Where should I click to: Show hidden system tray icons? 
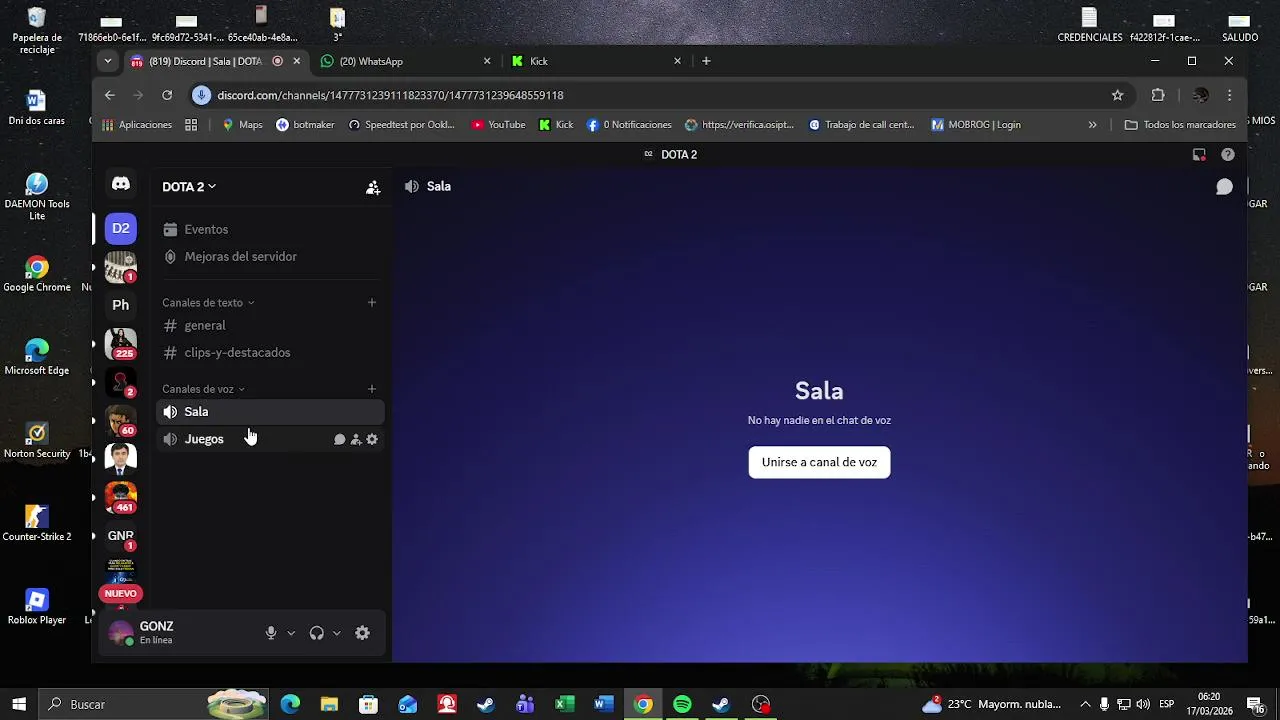click(x=1085, y=704)
